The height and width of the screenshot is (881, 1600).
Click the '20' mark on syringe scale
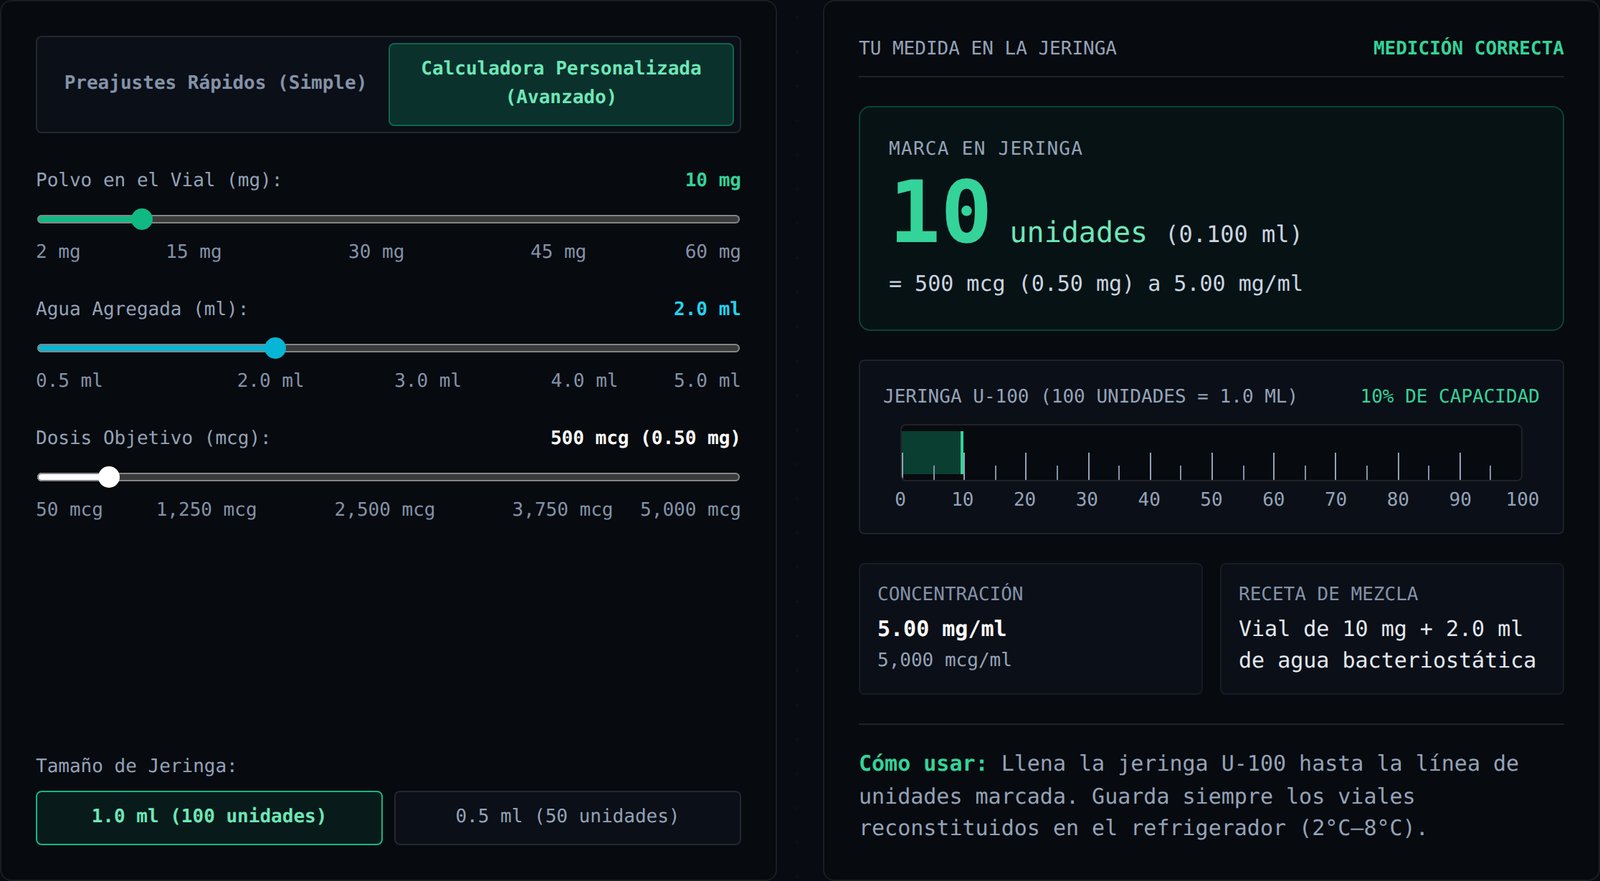tap(1025, 499)
